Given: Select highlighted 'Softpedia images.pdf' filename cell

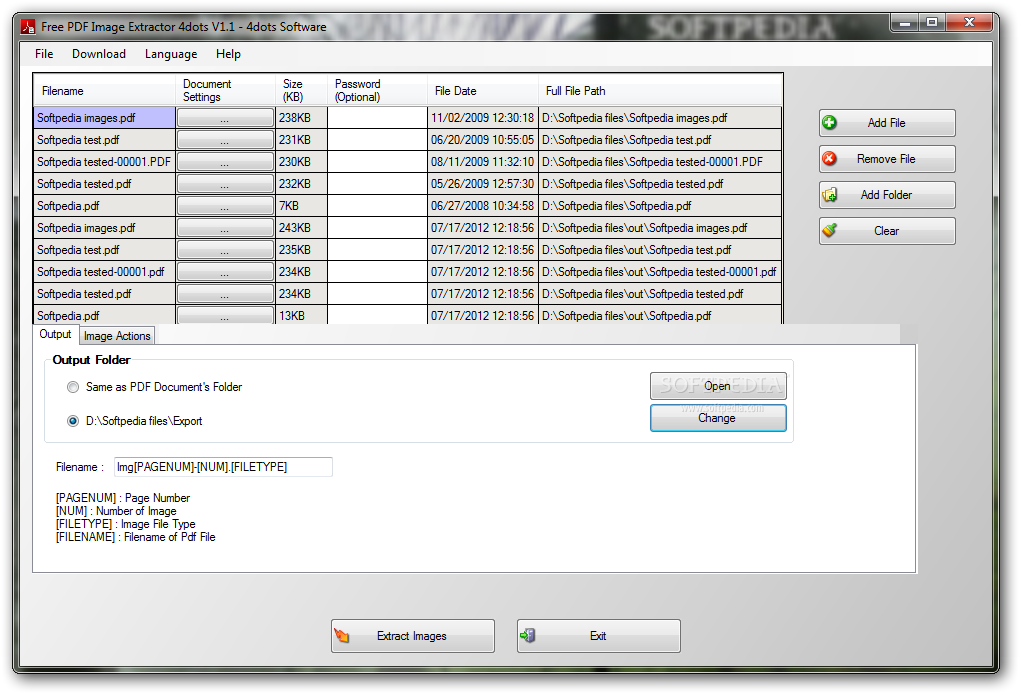Looking at the screenshot, I should 104,118.
